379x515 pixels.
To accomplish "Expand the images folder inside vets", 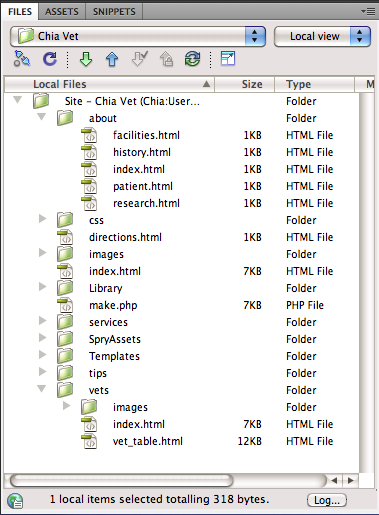I will (x=66, y=406).
